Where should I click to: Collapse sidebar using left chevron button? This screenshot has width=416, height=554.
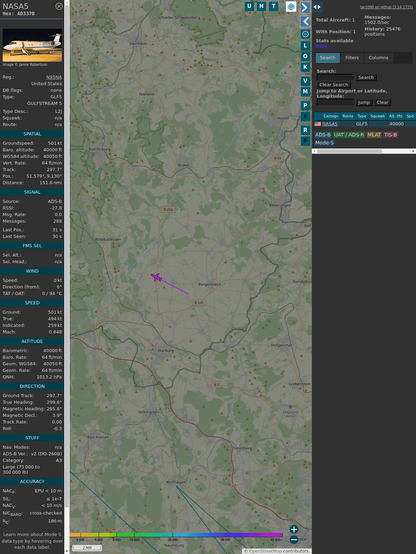coord(305,21)
